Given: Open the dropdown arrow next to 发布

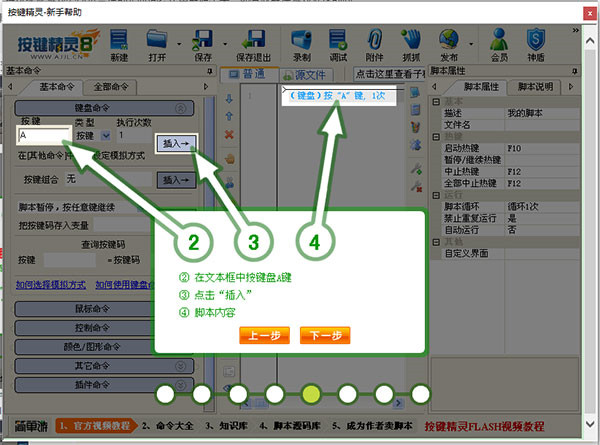Looking at the screenshot, I should click(x=471, y=44).
